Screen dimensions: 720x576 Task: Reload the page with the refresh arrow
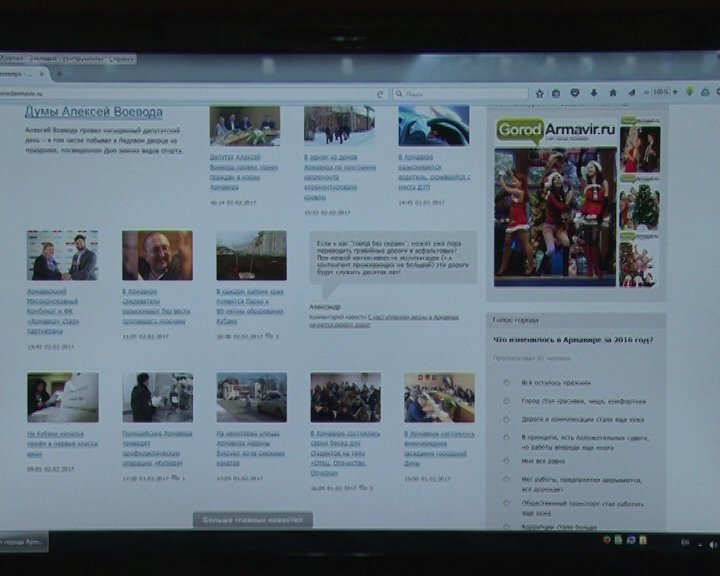[x=380, y=95]
